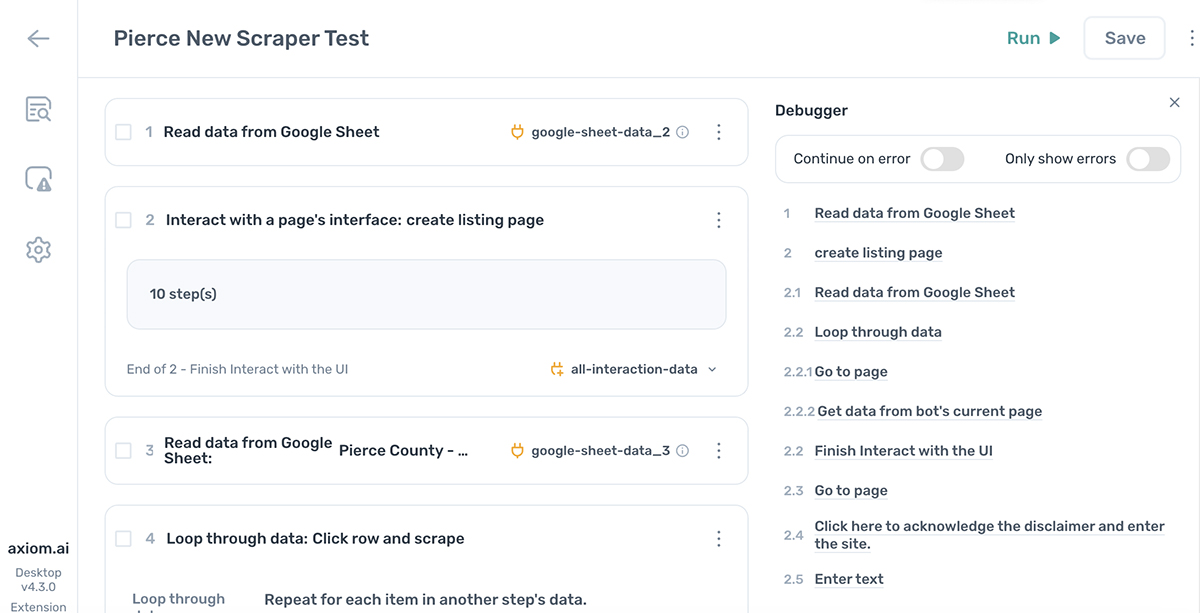1200x613 pixels.
Task: Click the plug icon beside google-sheet-data_3
Action: click(x=517, y=450)
